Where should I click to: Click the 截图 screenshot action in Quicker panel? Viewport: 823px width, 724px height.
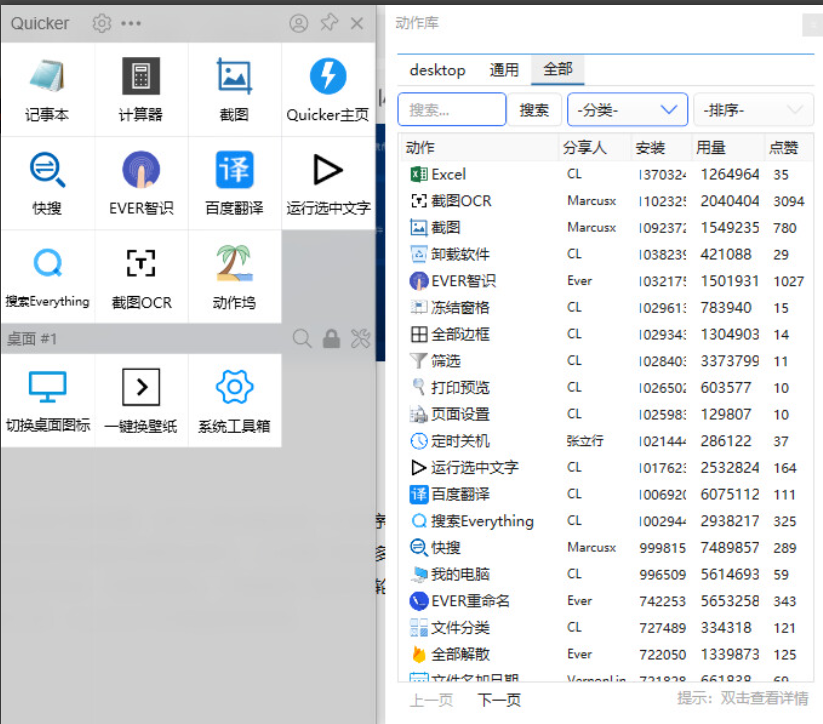234,89
